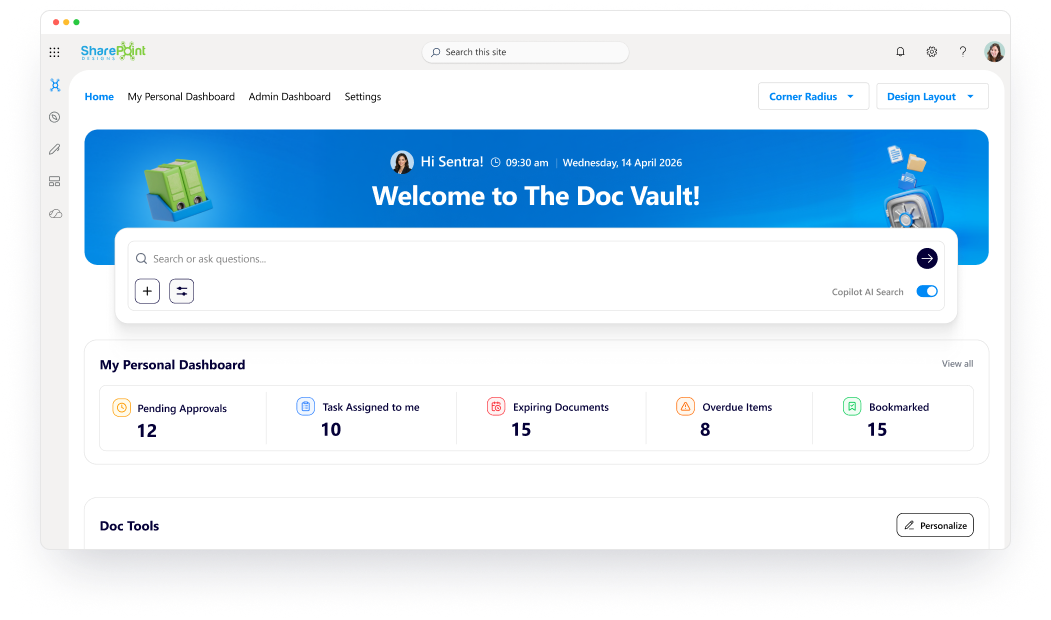1051x620 pixels.
Task: Expand the Corner Radius dropdown
Action: [x=813, y=97]
